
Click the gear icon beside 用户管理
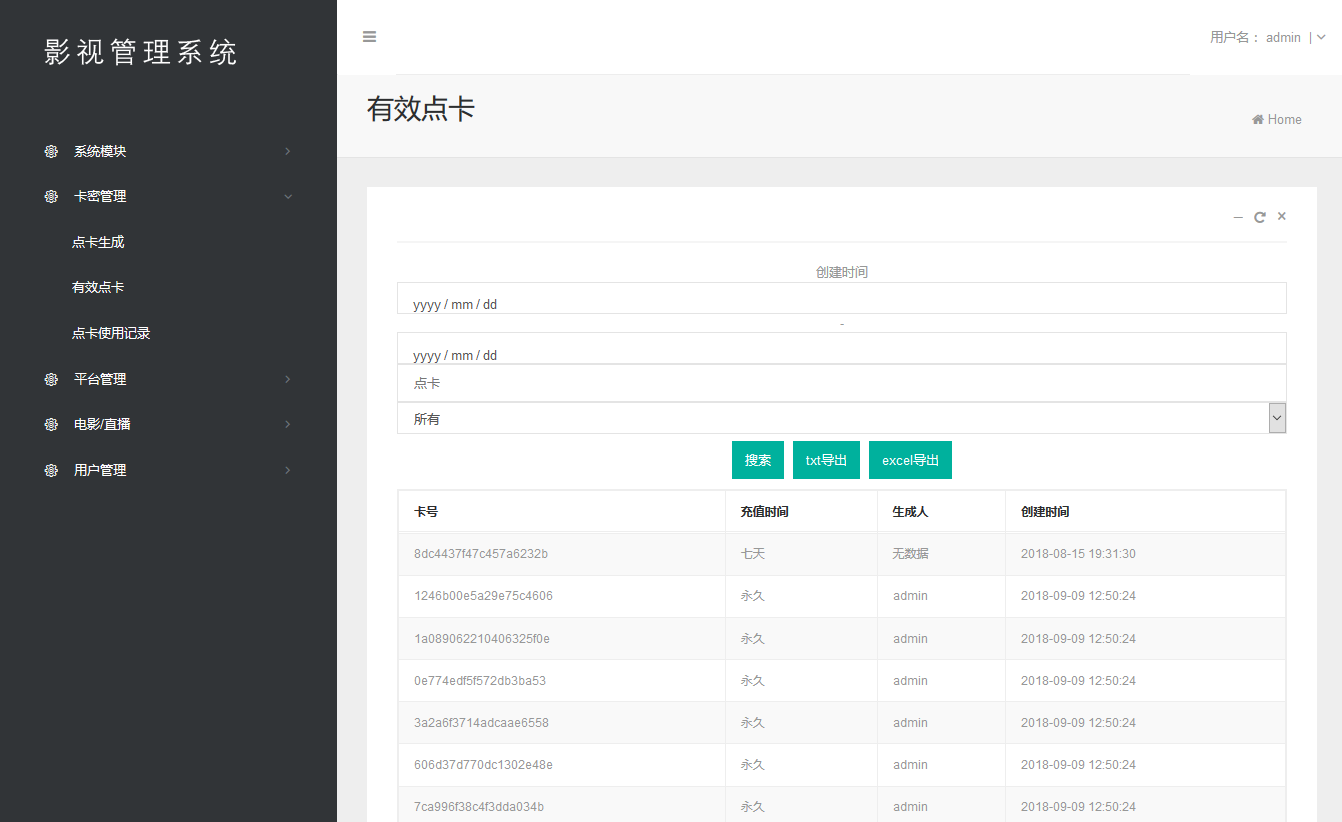[51, 471]
